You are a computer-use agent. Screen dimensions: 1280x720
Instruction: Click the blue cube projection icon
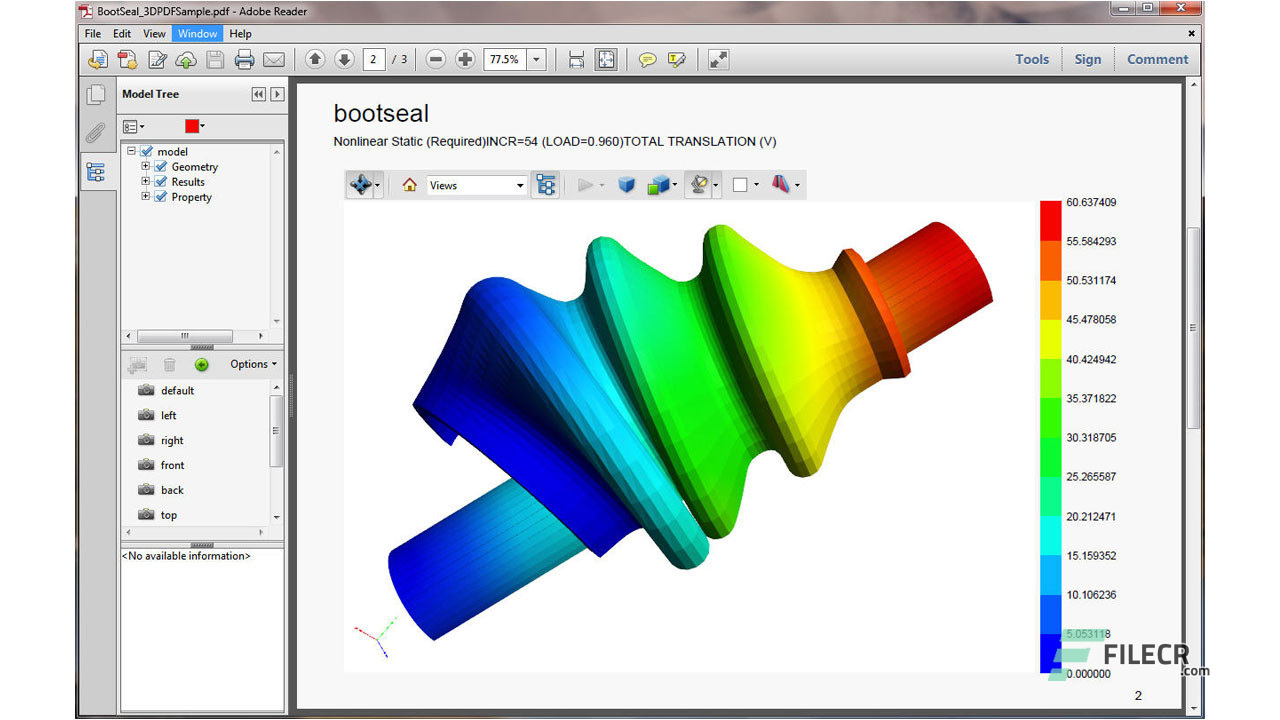click(627, 185)
